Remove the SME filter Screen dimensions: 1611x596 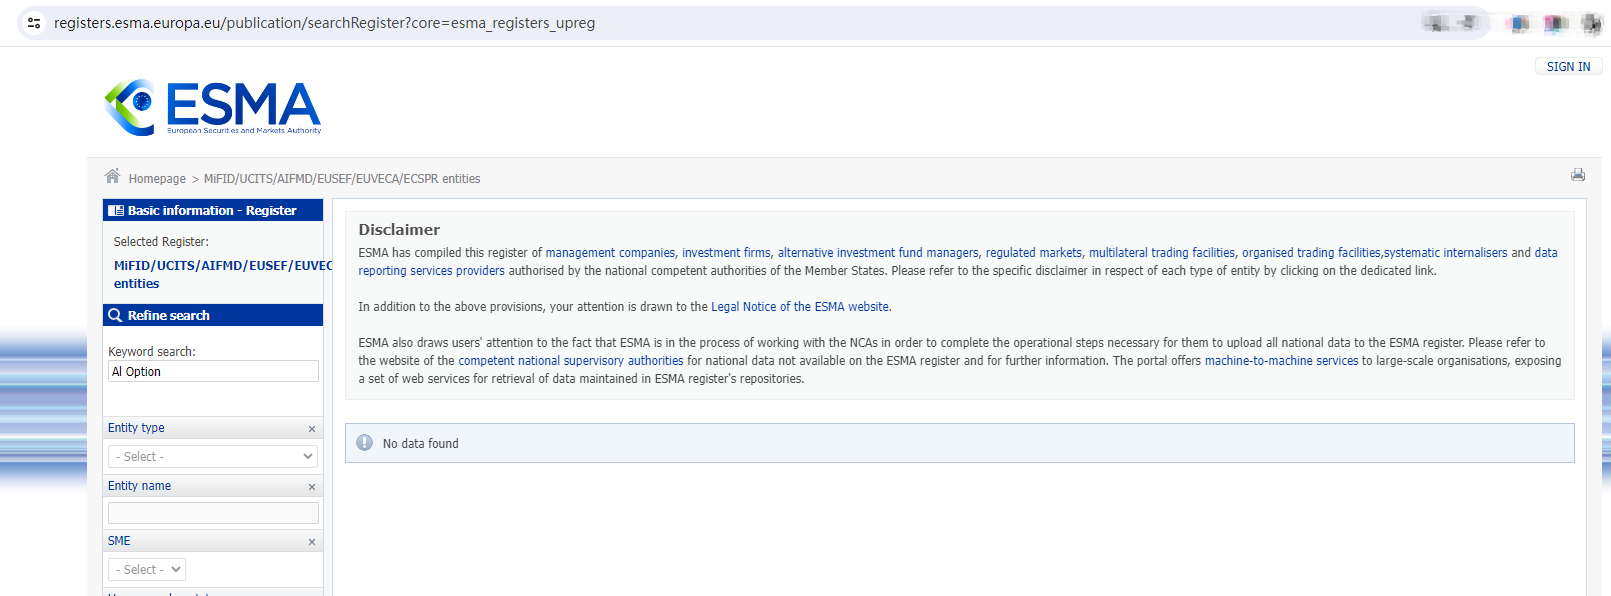point(312,542)
